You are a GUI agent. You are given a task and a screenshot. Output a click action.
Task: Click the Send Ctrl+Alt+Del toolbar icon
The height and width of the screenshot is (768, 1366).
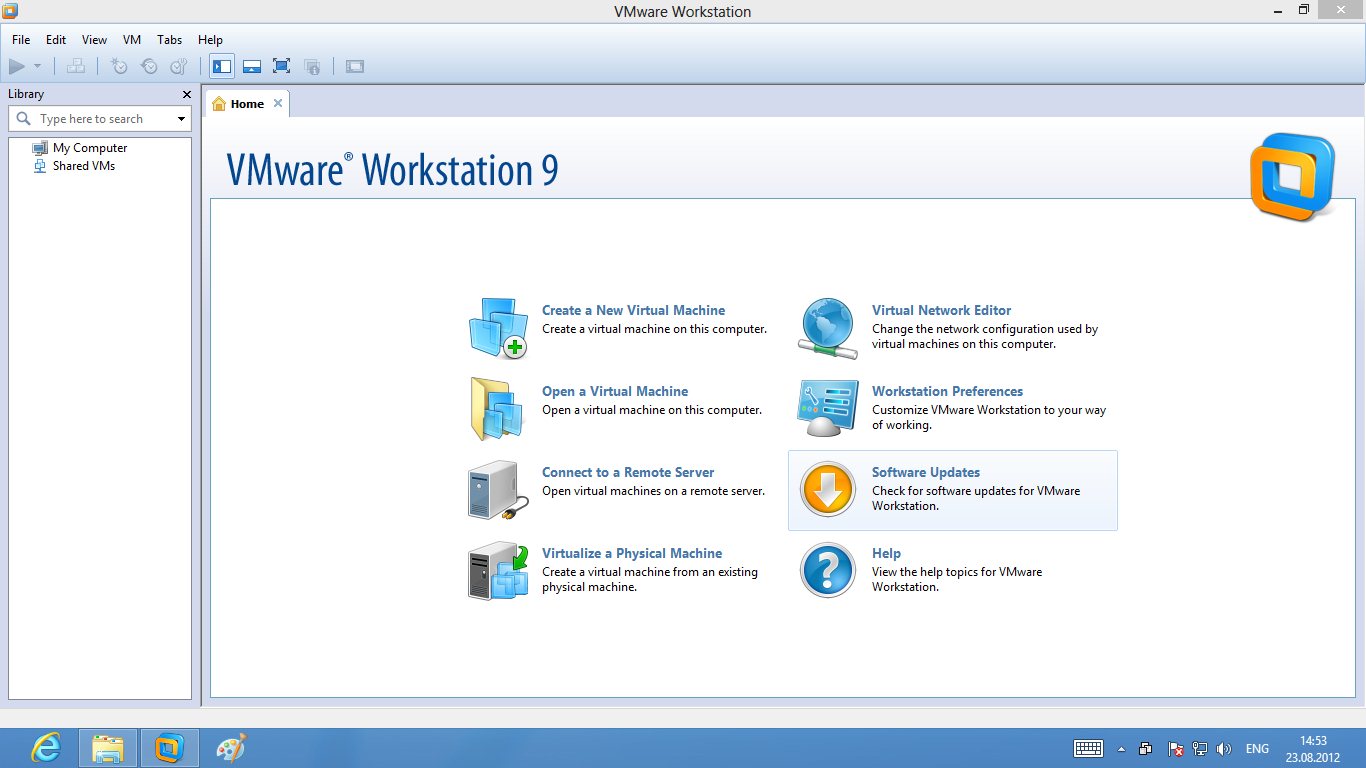pyautogui.click(x=76, y=67)
